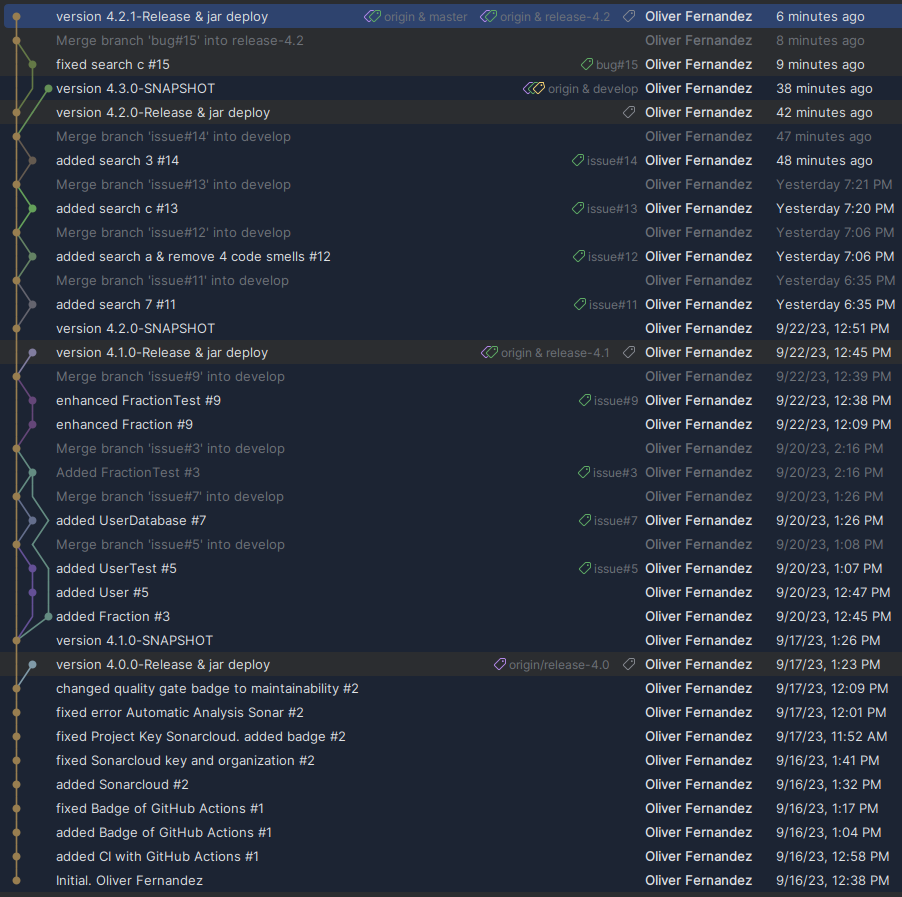
Task: Click the origin & master branch icon
Action: [x=372, y=16]
